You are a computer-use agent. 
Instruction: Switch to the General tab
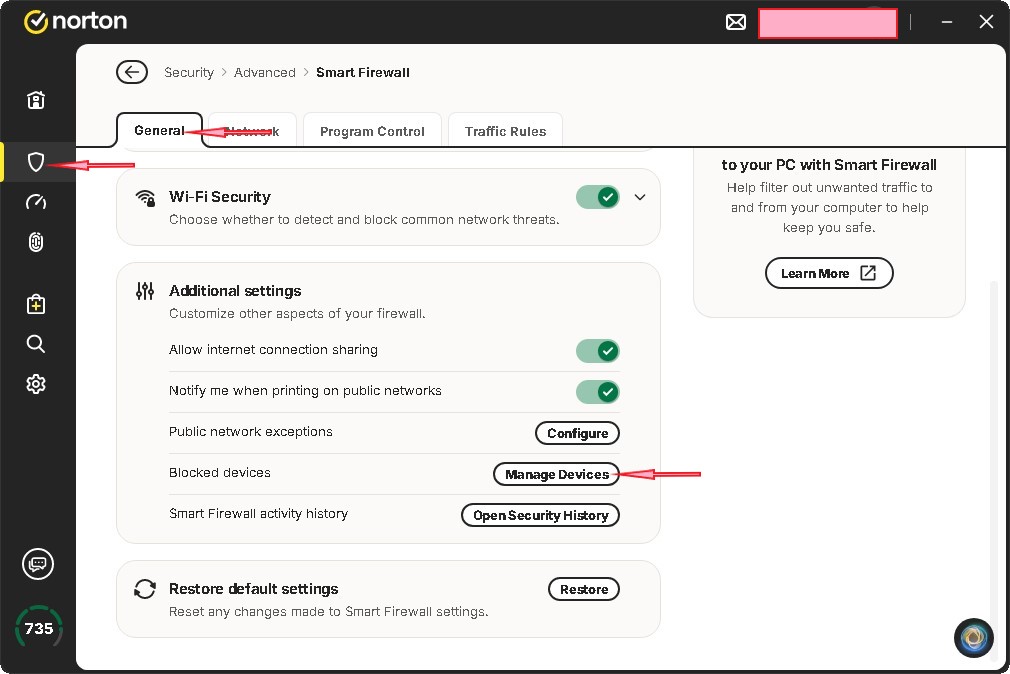[x=160, y=130]
